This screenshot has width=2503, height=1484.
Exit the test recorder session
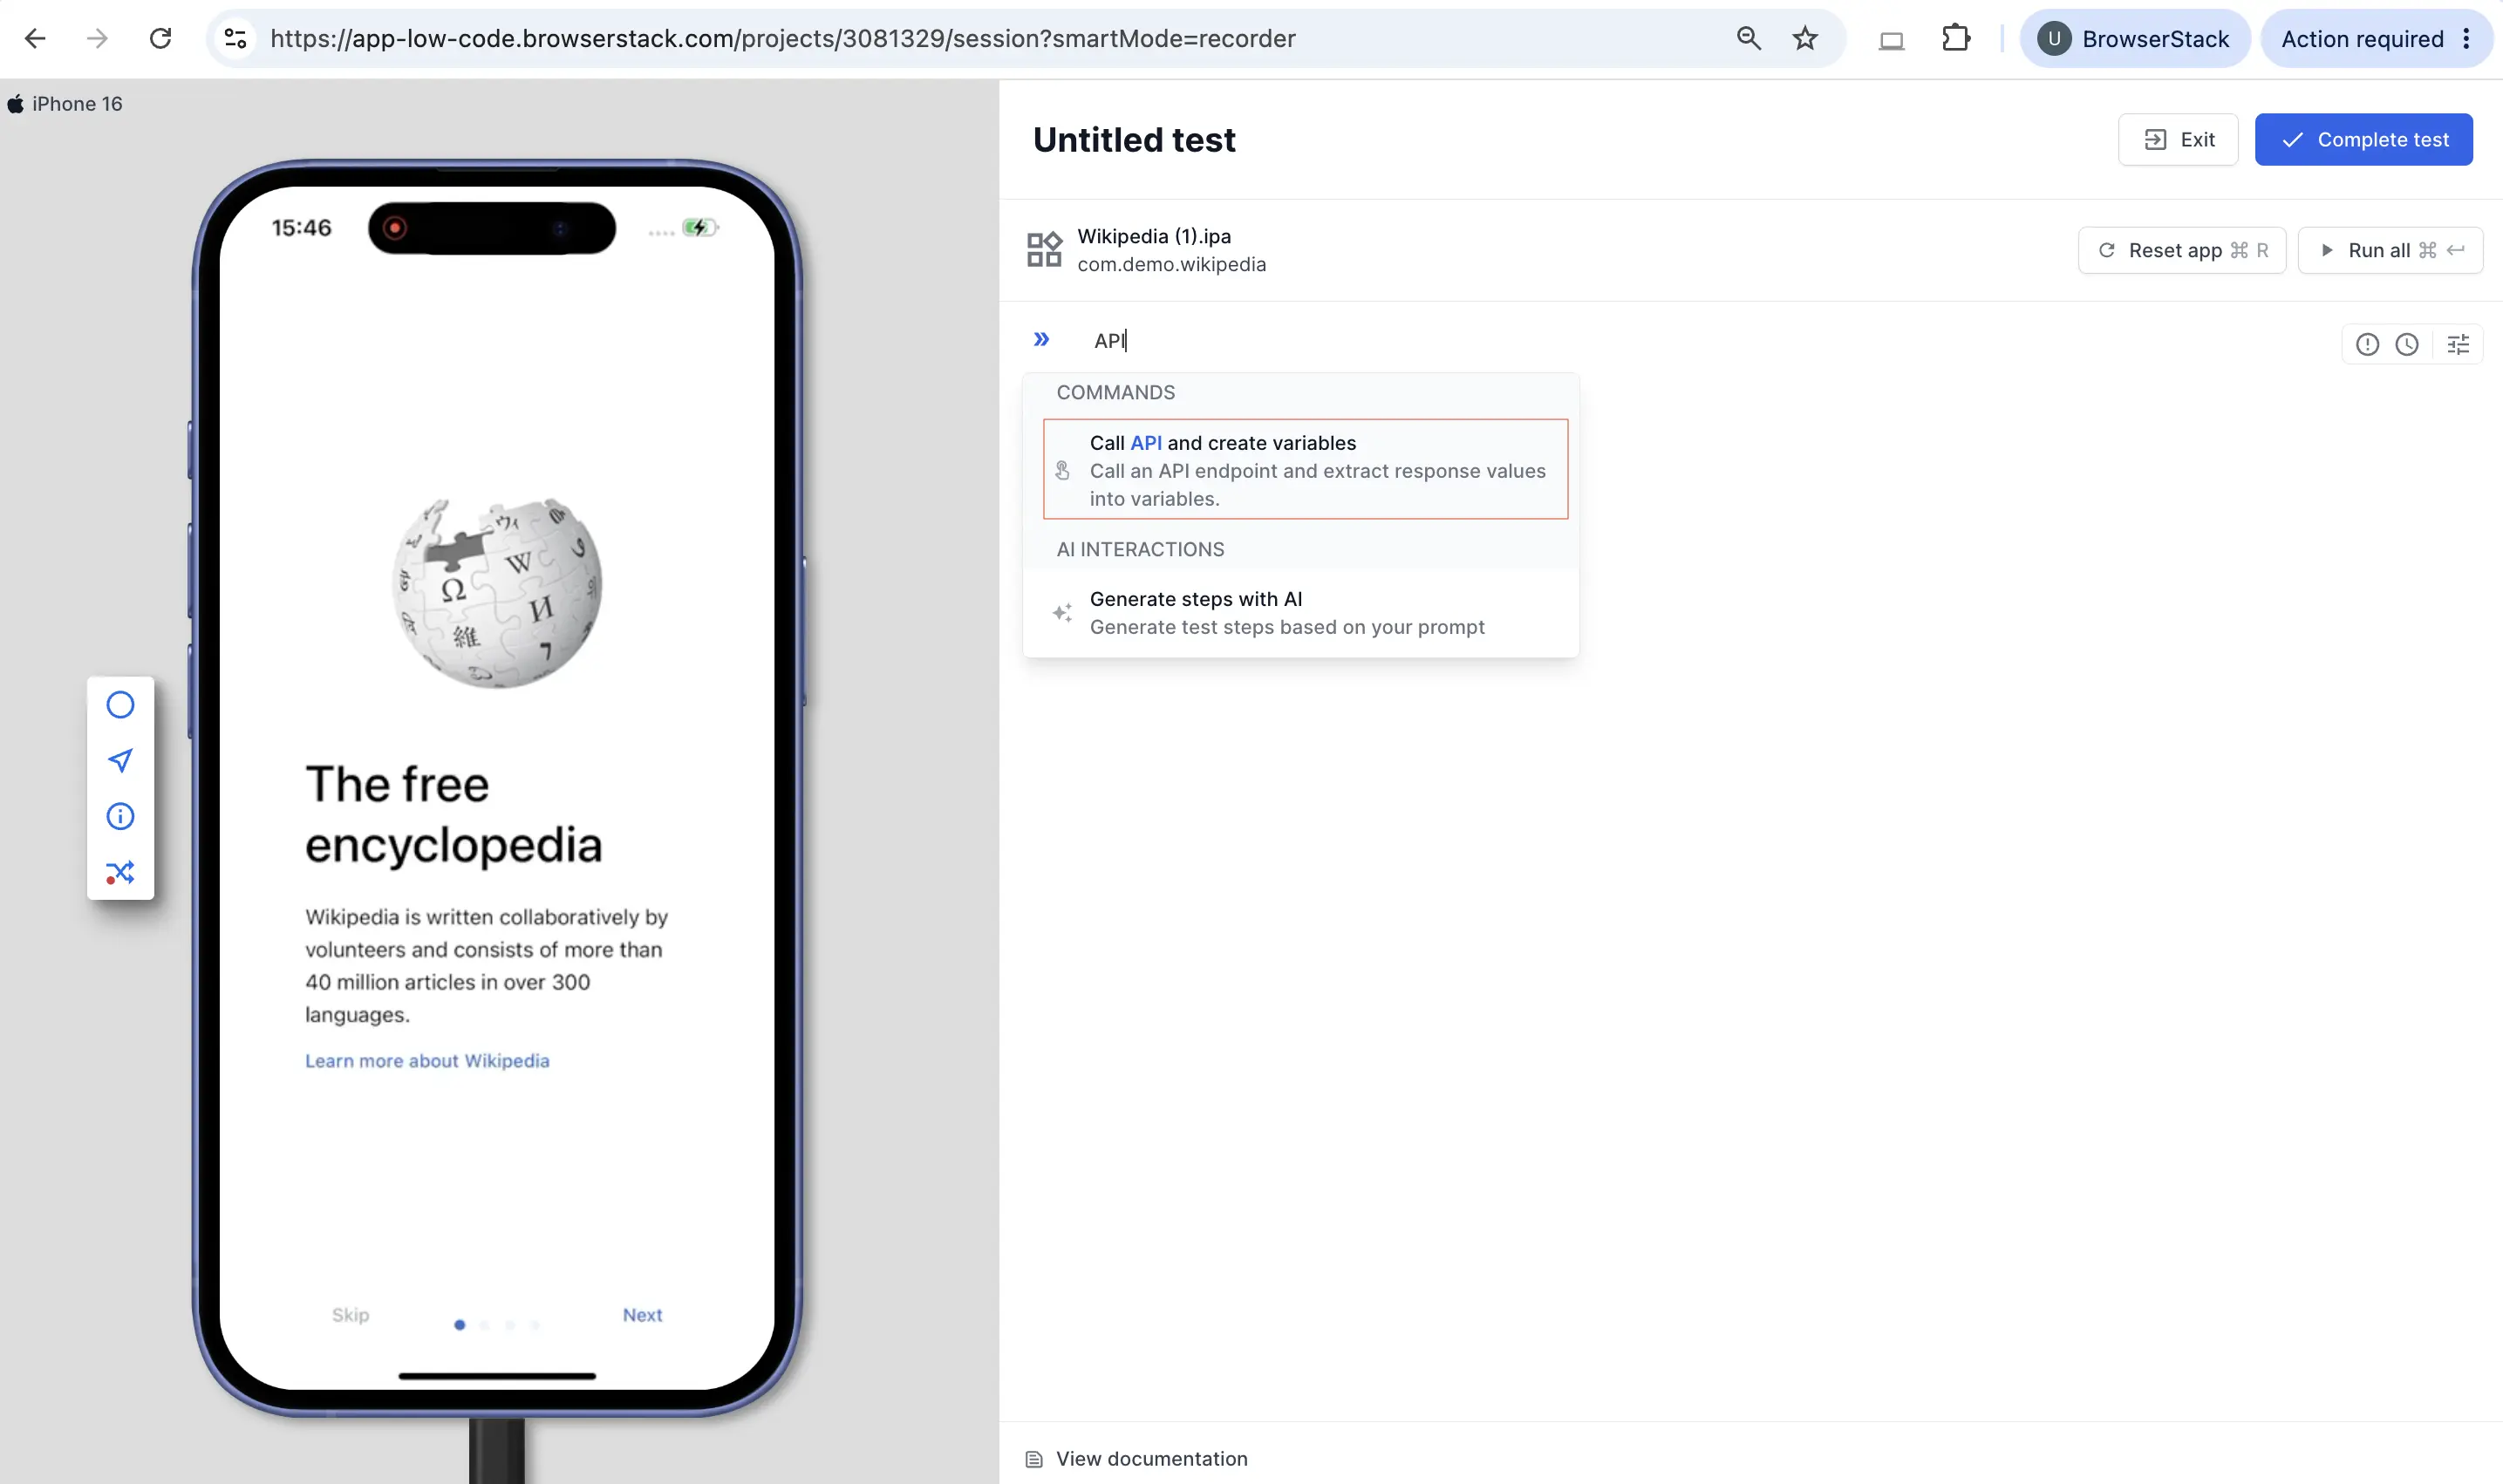2178,140
